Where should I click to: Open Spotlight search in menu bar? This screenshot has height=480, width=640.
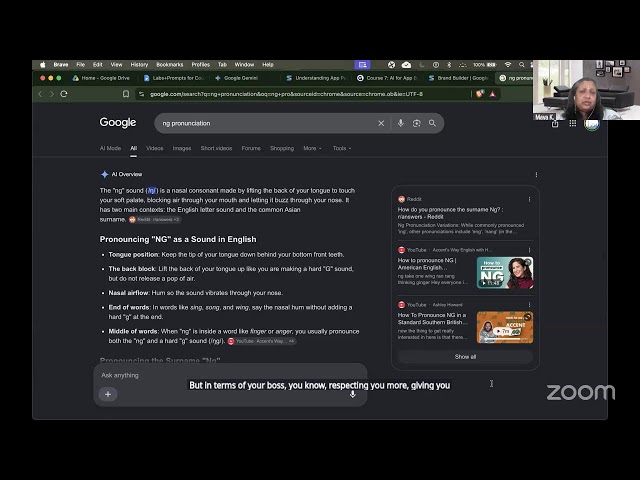pyautogui.click(x=522, y=64)
